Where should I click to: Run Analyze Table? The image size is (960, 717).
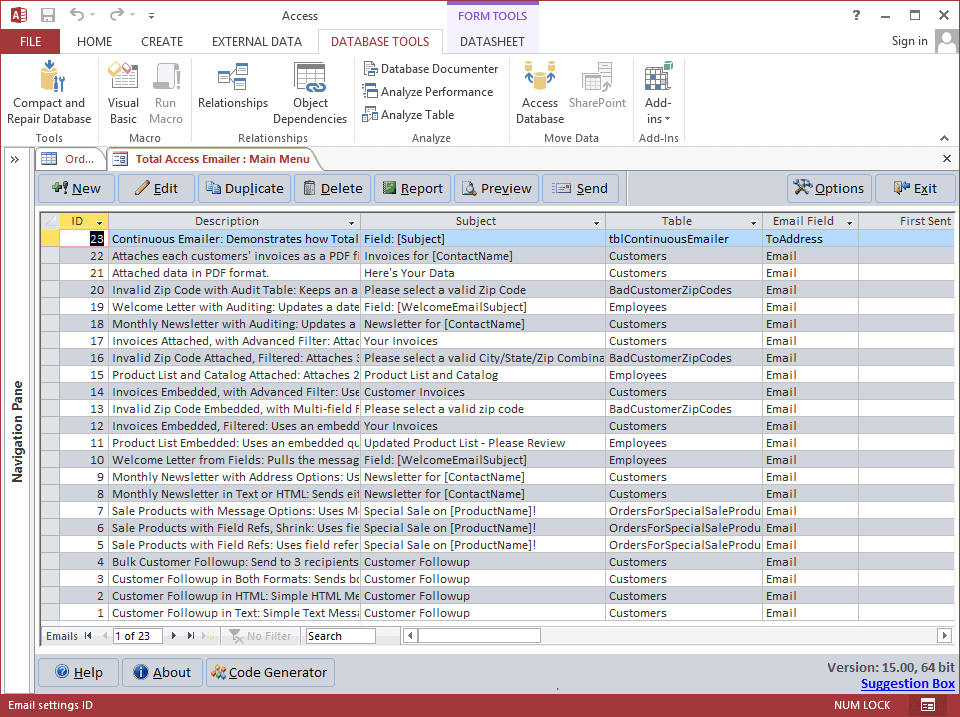pyautogui.click(x=408, y=115)
